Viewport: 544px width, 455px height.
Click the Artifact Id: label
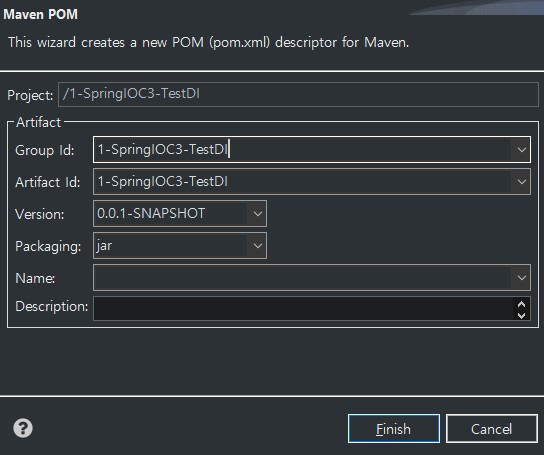click(x=48, y=182)
